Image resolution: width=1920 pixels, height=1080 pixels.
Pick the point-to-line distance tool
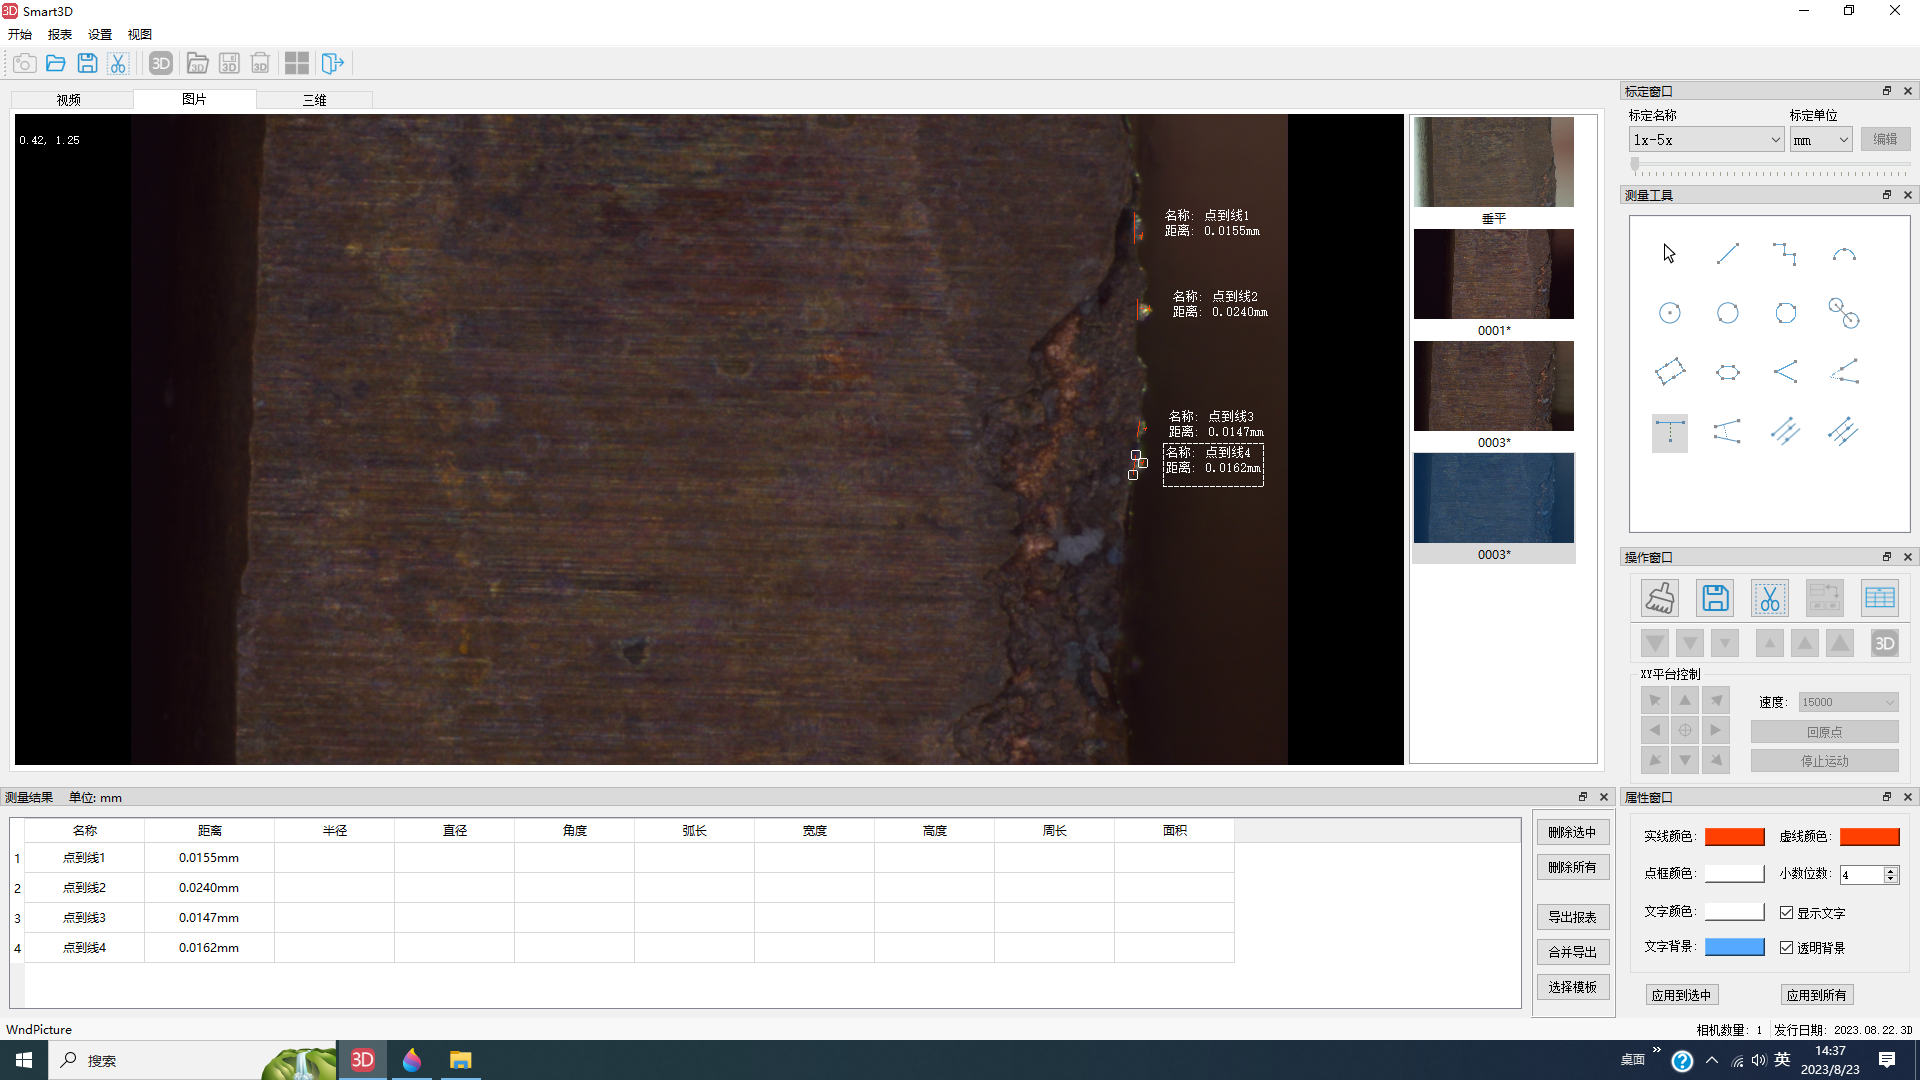[1669, 432]
